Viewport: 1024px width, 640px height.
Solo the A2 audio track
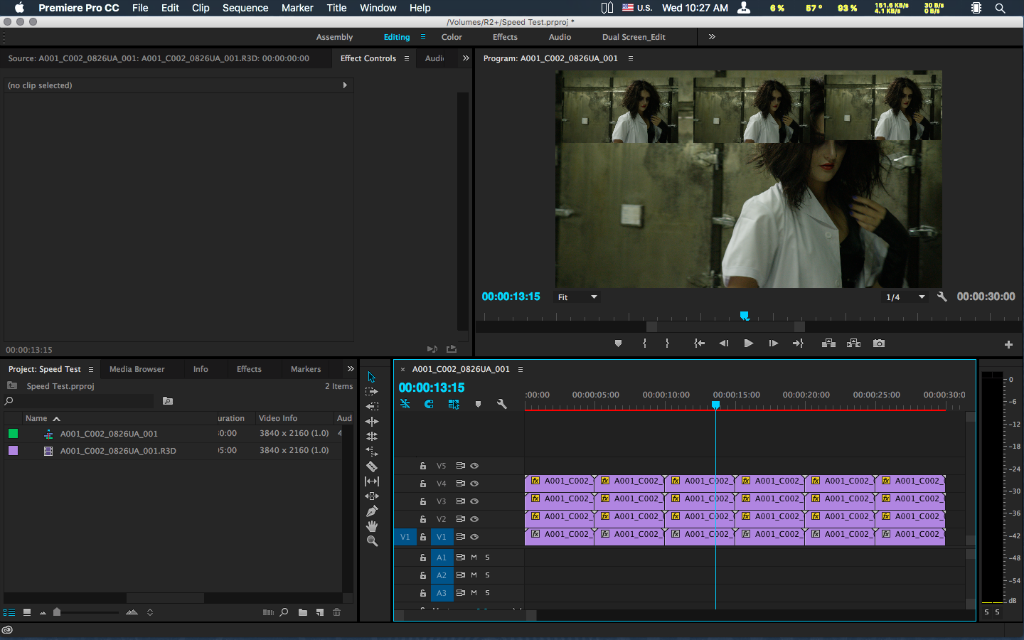(487, 575)
